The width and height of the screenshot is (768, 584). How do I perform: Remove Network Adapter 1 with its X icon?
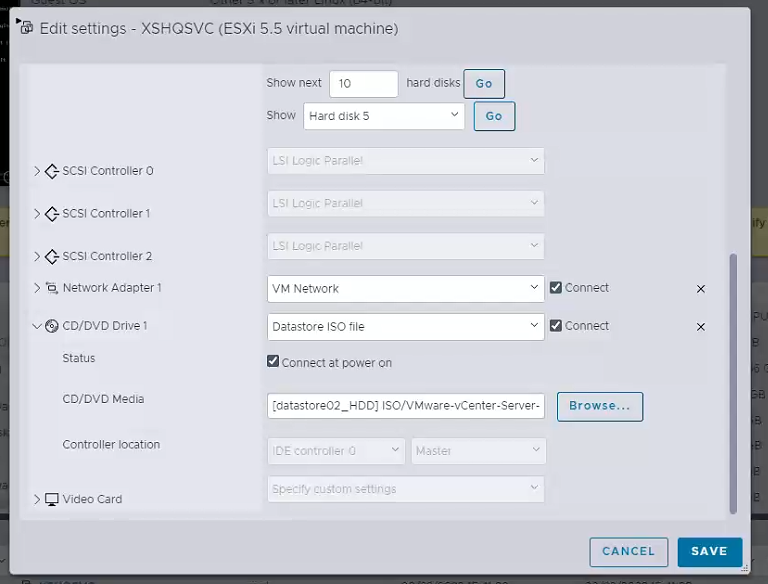(700, 289)
